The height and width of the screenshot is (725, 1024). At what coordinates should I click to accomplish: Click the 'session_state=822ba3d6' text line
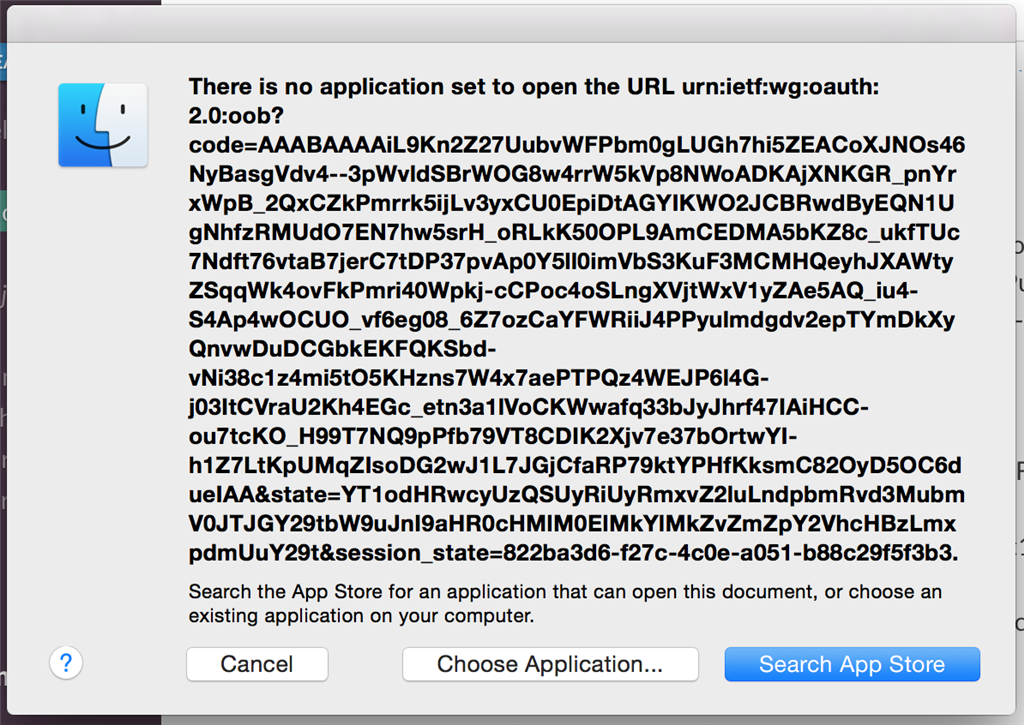click(573, 553)
